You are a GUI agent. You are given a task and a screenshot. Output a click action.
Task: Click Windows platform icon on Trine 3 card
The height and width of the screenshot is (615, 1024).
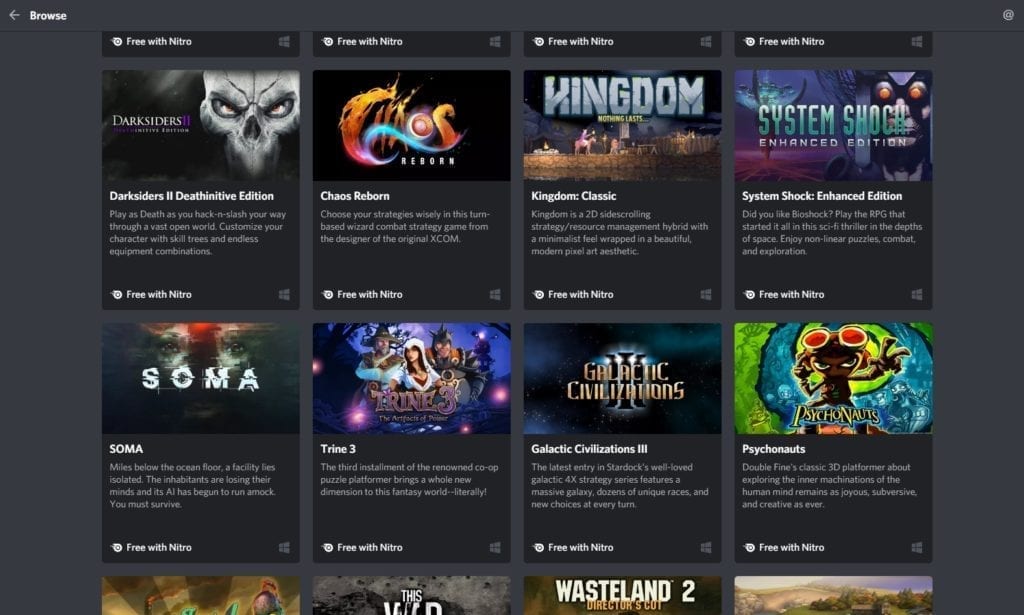495,548
